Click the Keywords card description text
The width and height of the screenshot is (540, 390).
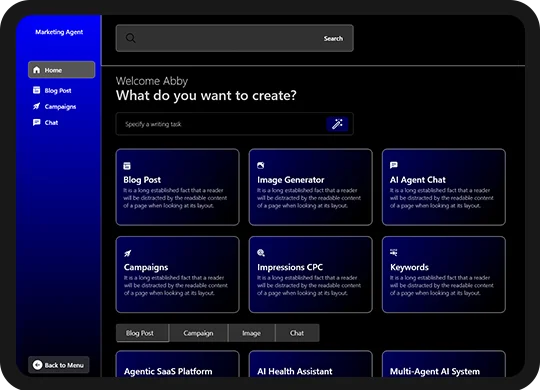442,285
